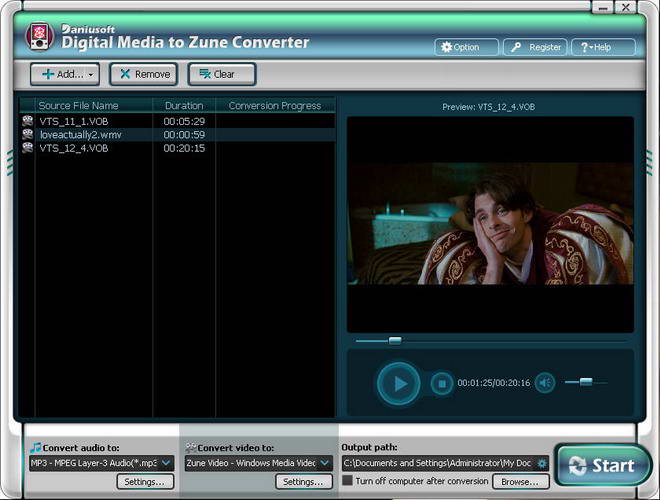Click the music note Convert audio icon

tap(36, 447)
